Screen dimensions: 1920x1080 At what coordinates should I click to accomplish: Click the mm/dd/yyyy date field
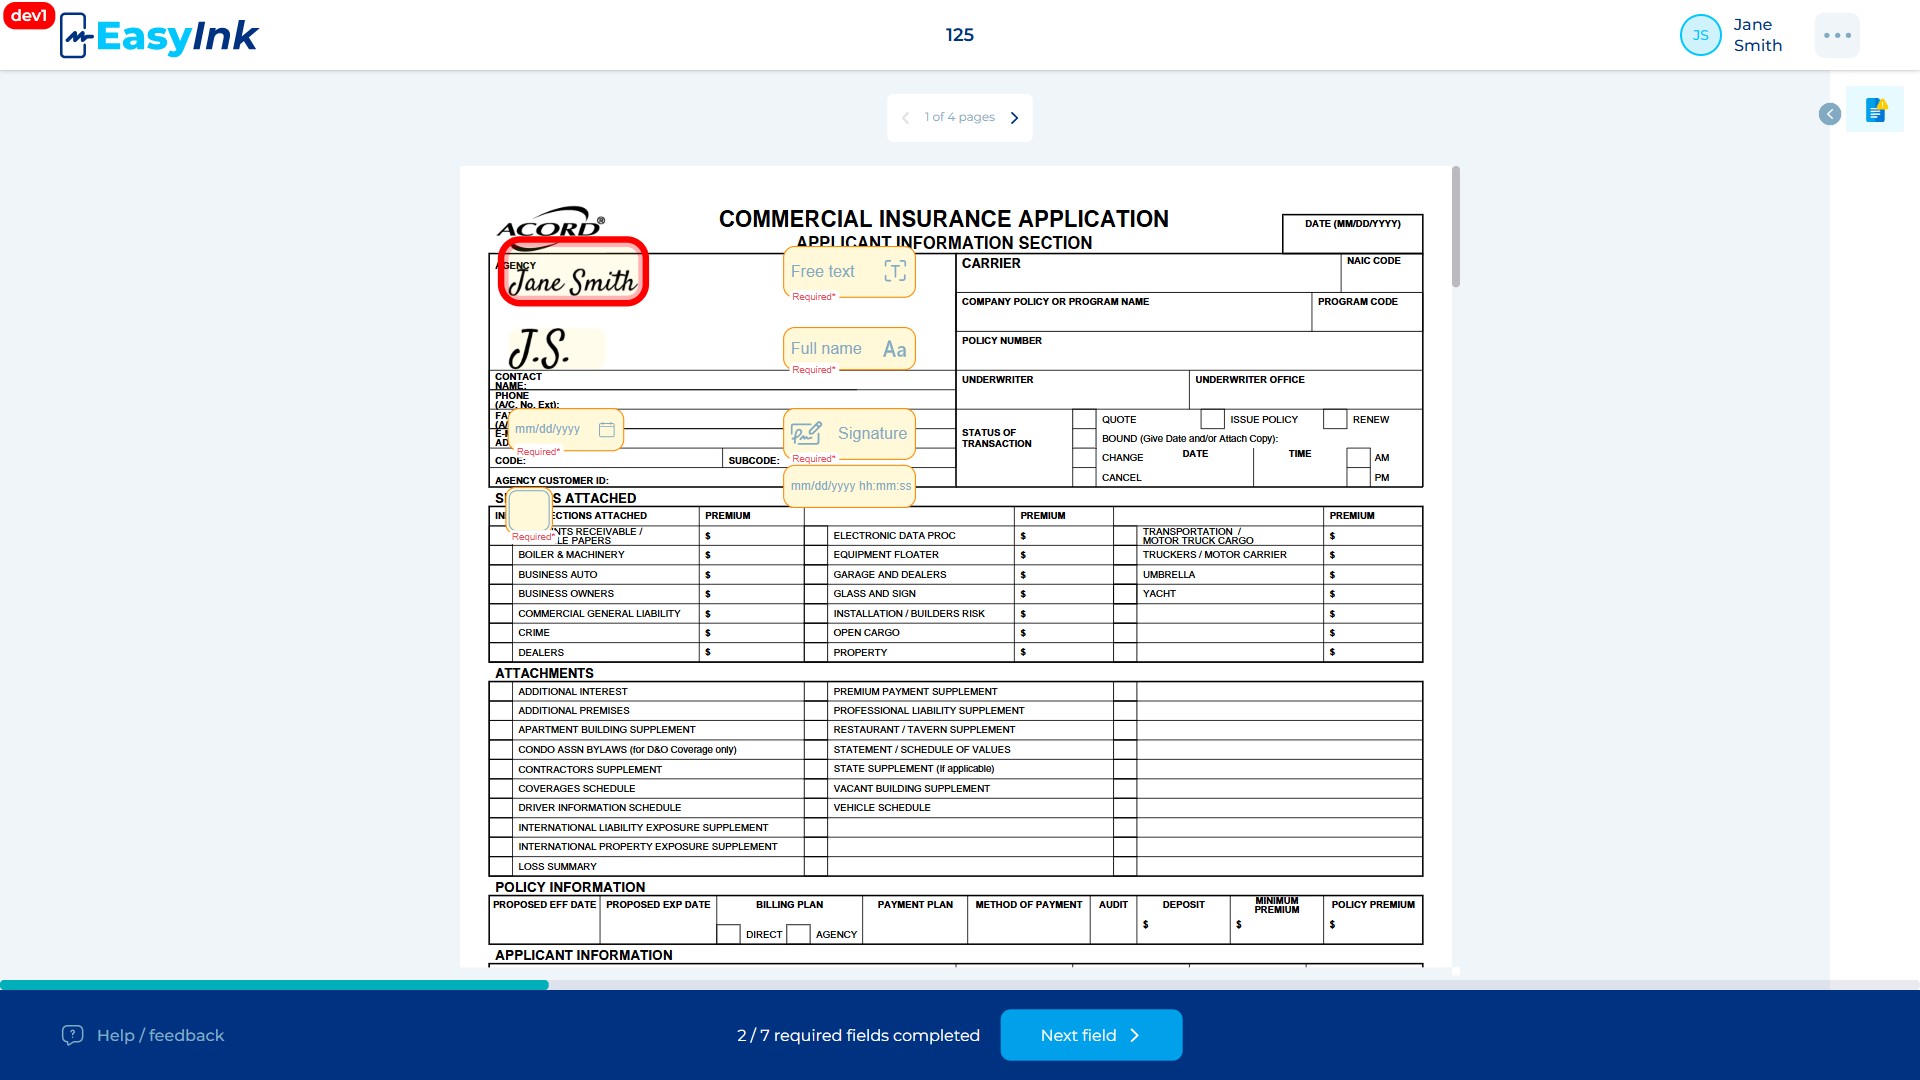point(565,429)
